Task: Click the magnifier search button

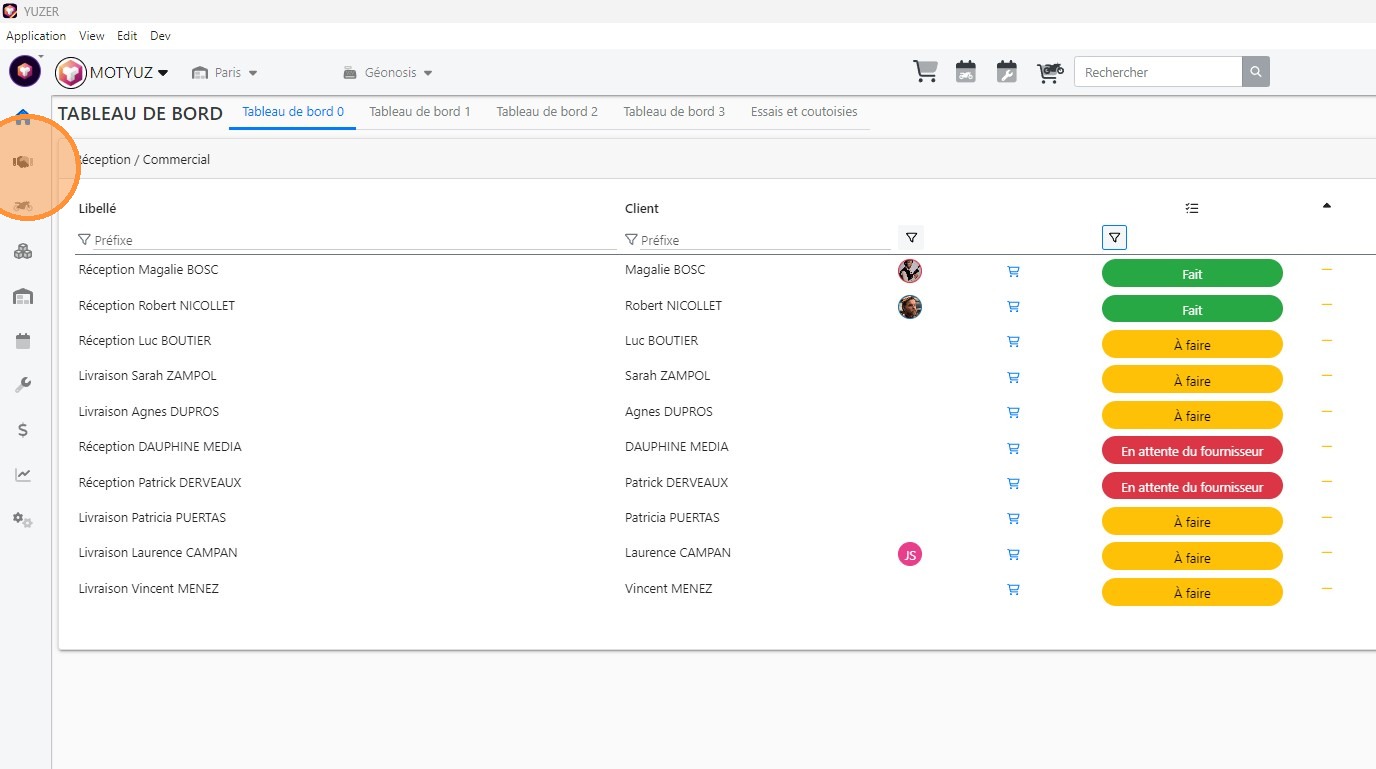Action: (1256, 72)
